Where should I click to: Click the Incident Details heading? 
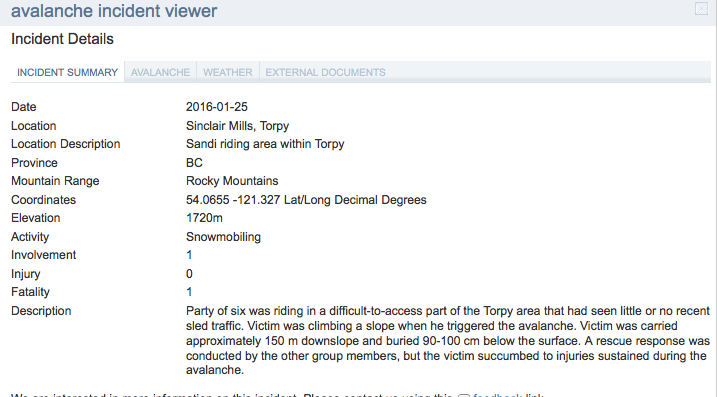coord(62,39)
